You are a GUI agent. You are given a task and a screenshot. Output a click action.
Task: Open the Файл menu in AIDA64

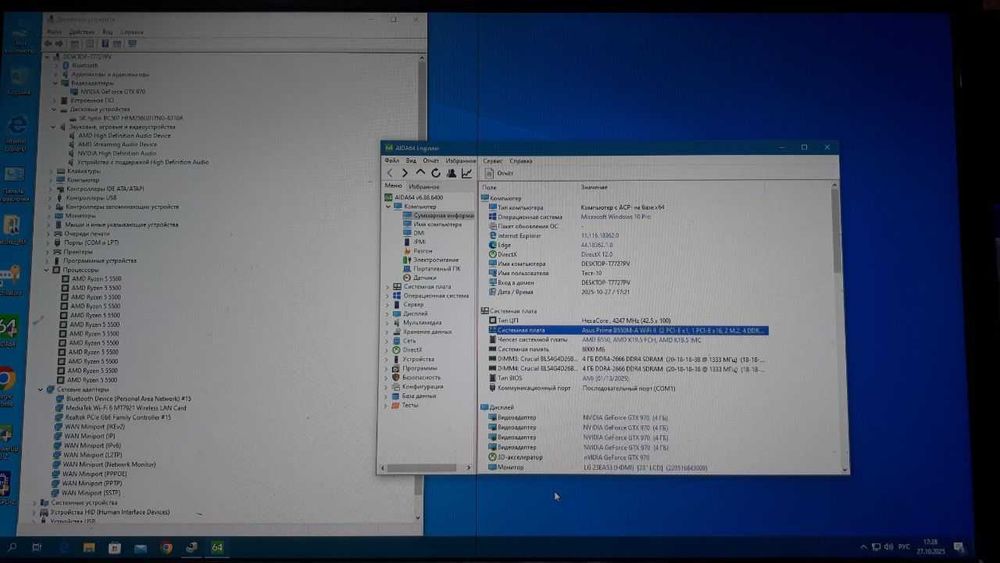coord(392,161)
